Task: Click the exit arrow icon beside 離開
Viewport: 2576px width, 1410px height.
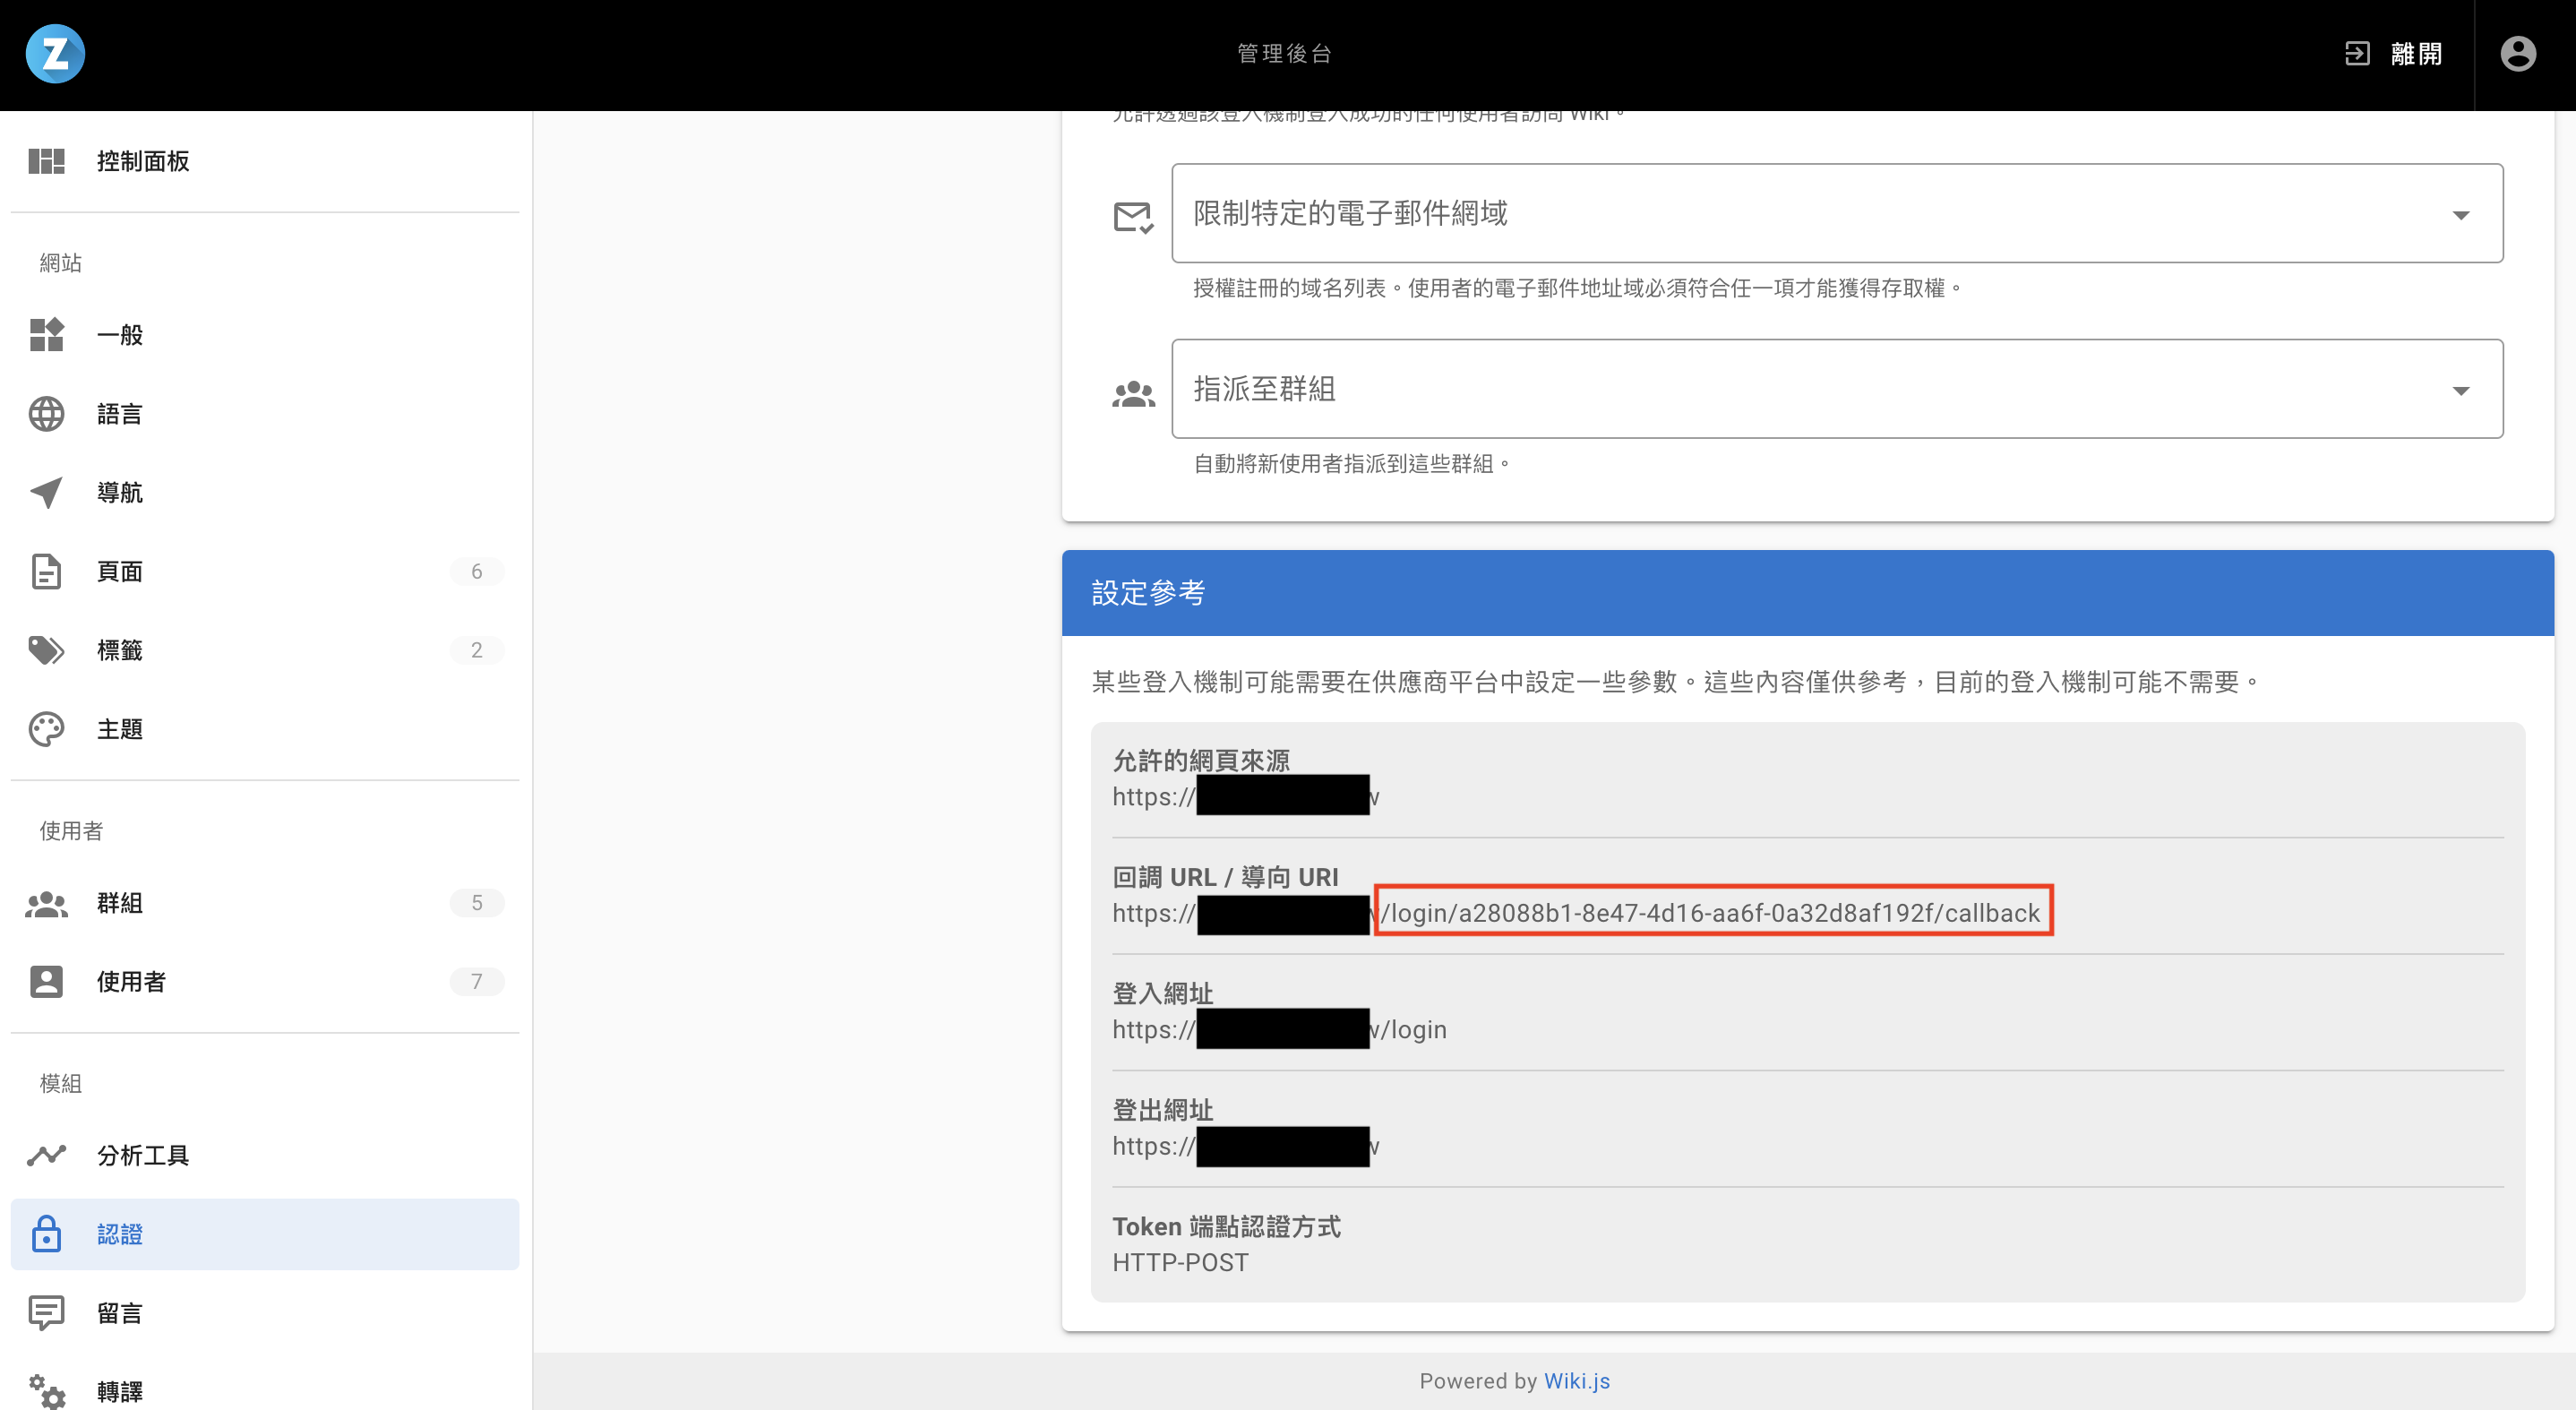Action: click(2357, 54)
